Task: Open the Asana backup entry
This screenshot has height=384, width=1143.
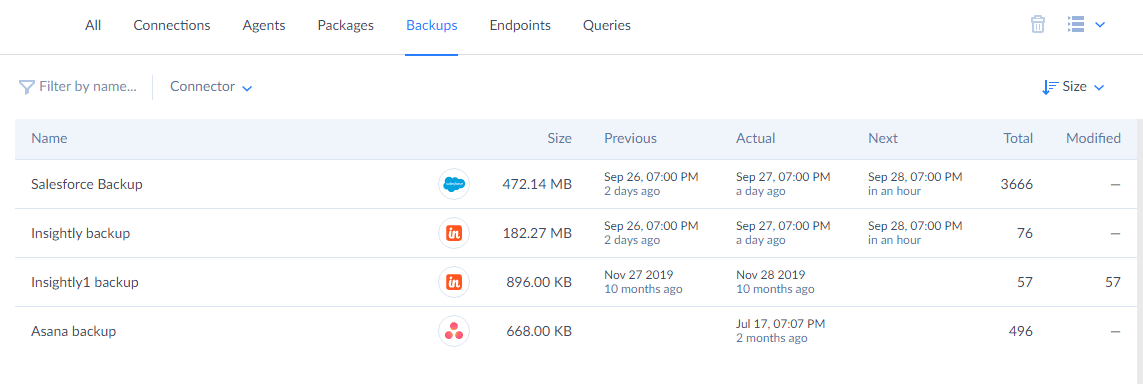Action: [74, 331]
